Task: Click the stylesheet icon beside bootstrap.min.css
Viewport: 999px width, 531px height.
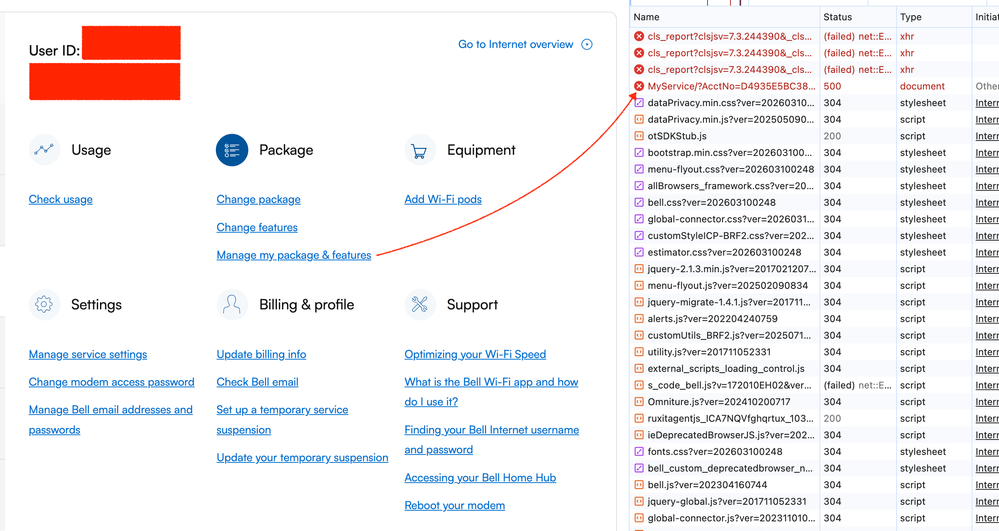Action: pos(638,152)
